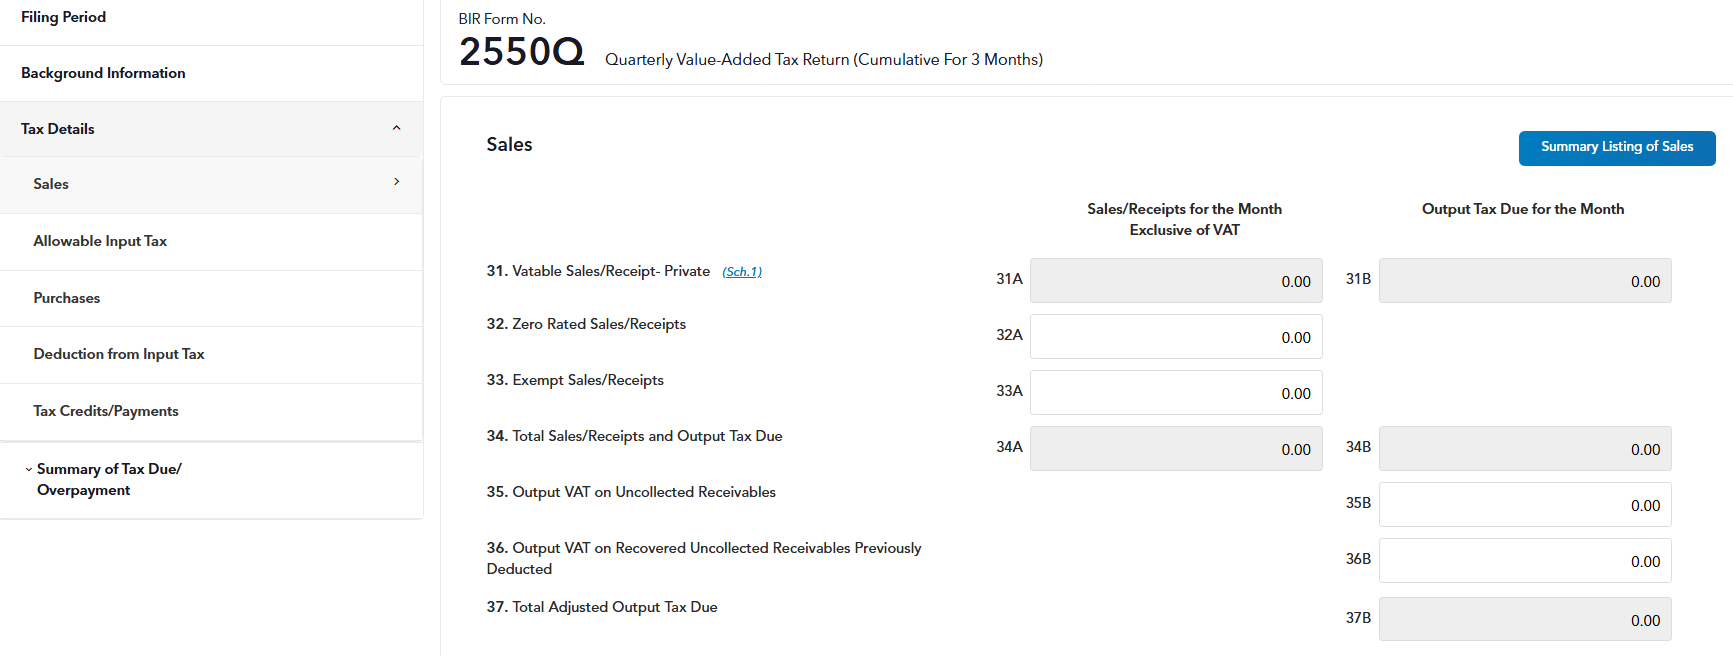This screenshot has height=656, width=1733.
Task: Open Filing Period section
Action: coord(63,17)
